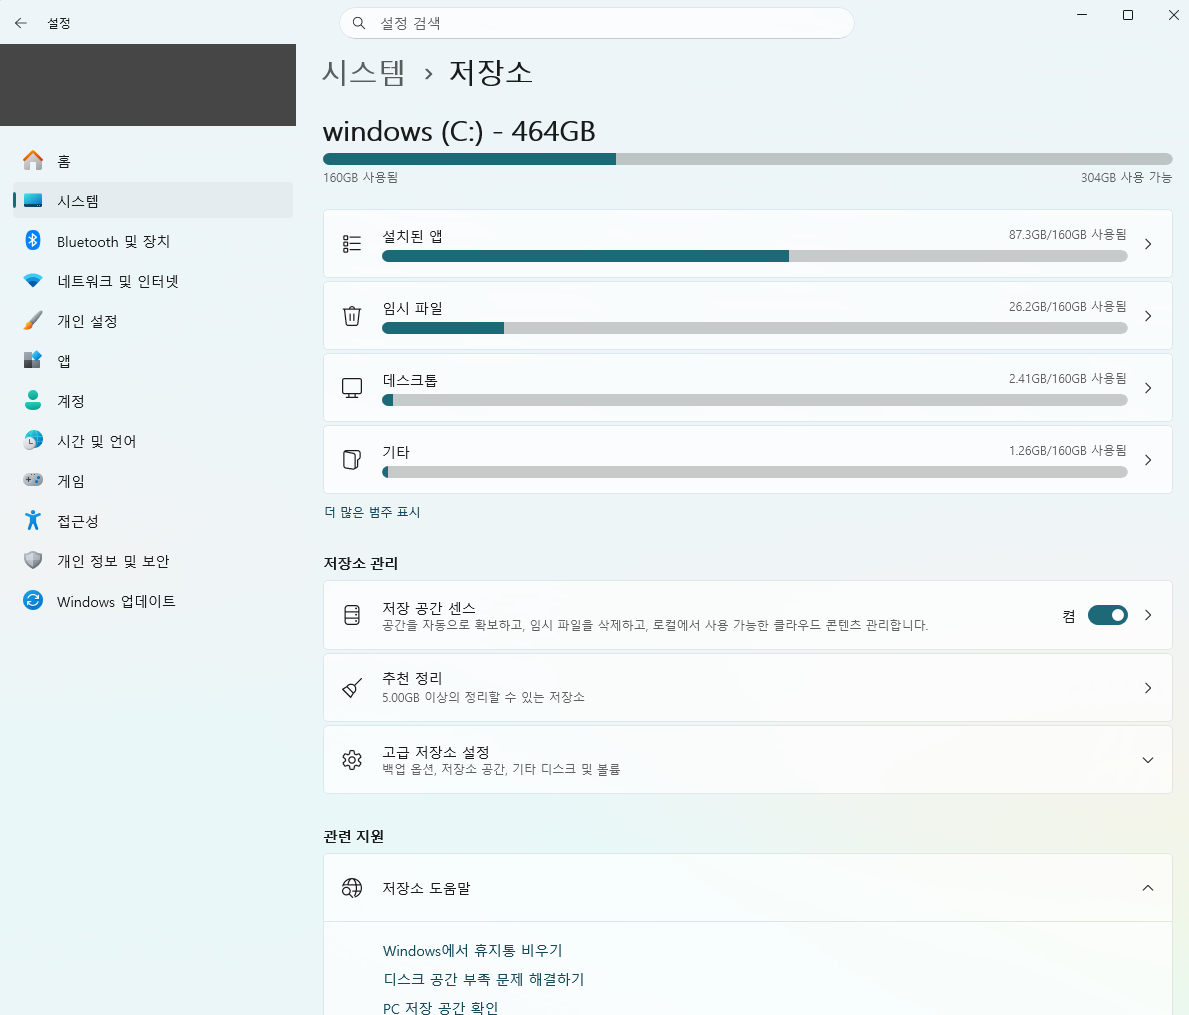Click the 304GB 사용 가능 label
The width and height of the screenshot is (1189, 1015).
tap(1126, 177)
